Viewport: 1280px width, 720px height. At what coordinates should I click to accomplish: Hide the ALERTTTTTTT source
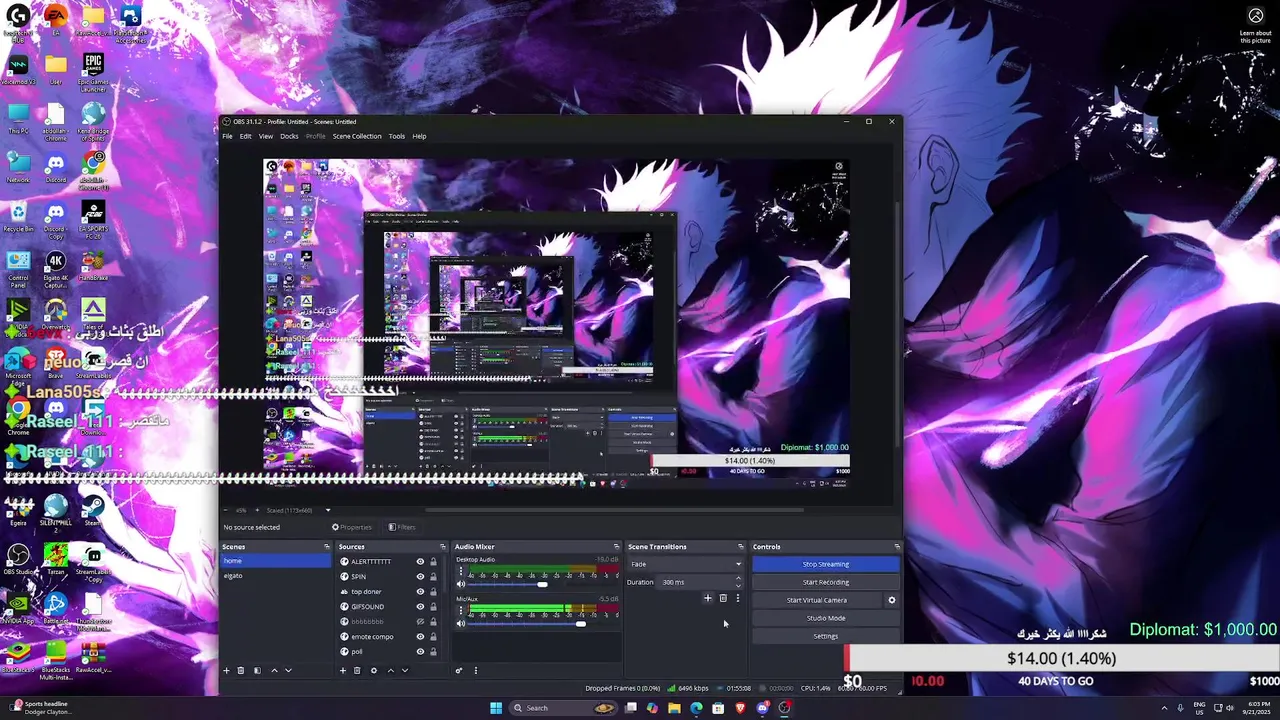[x=420, y=562]
